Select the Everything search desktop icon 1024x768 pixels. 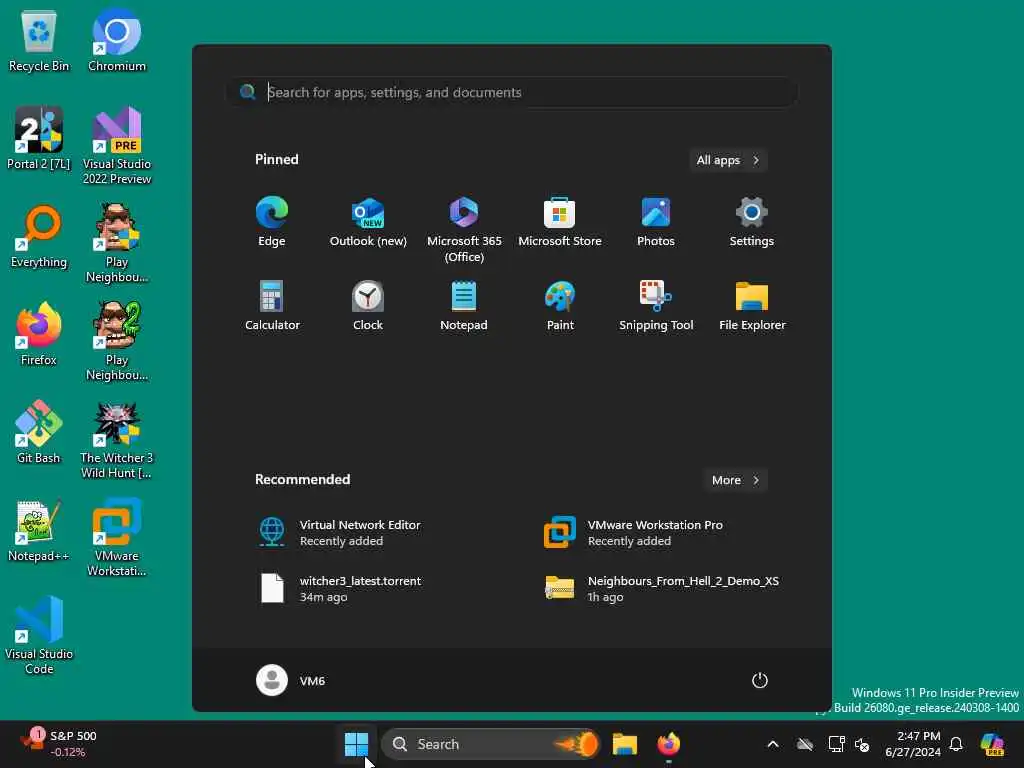coord(39,236)
